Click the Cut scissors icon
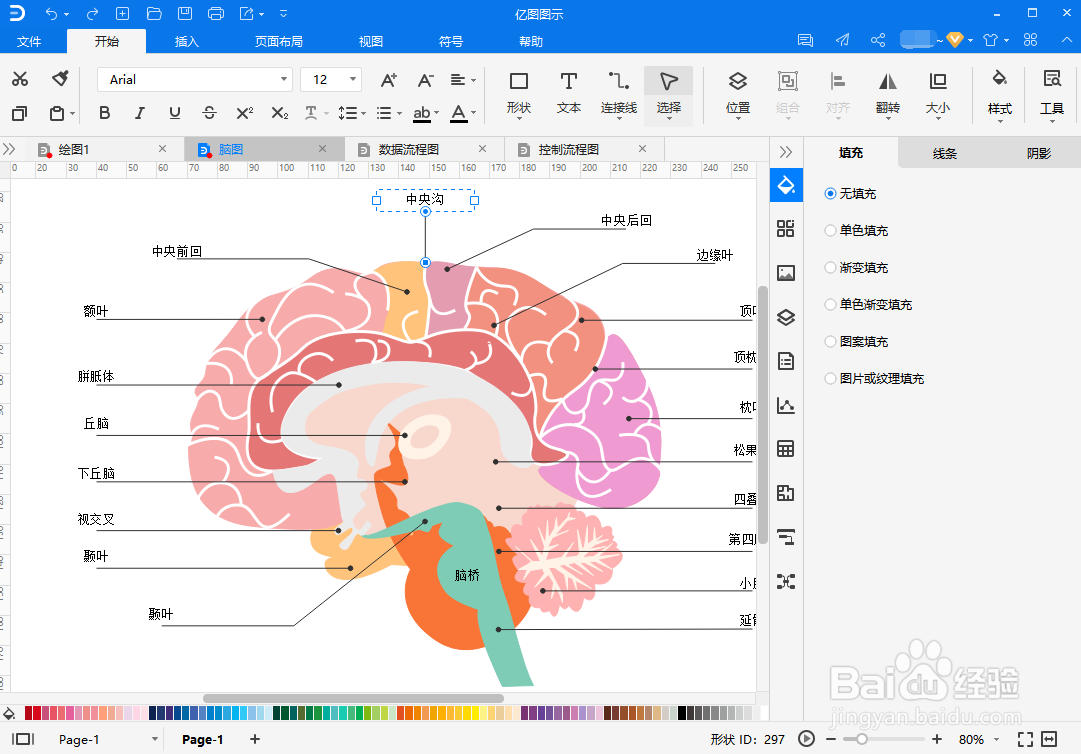1081x754 pixels. [x=20, y=79]
